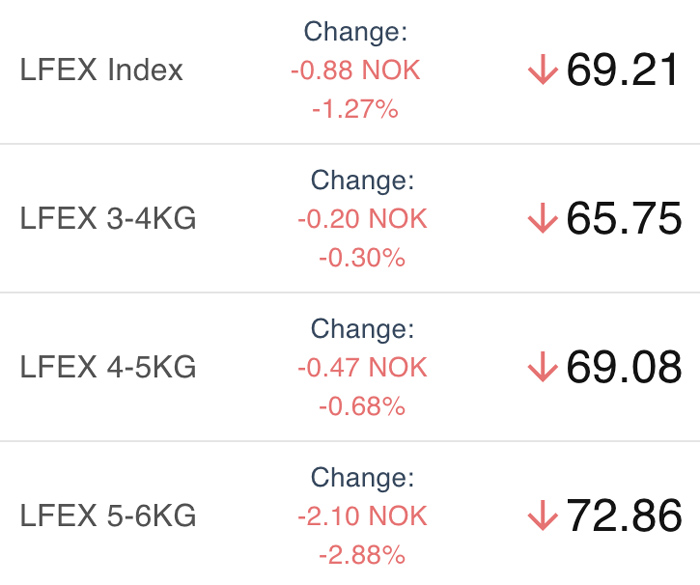The width and height of the screenshot is (700, 585).
Task: Click the -0.20 NOK change value
Action: tap(362, 219)
